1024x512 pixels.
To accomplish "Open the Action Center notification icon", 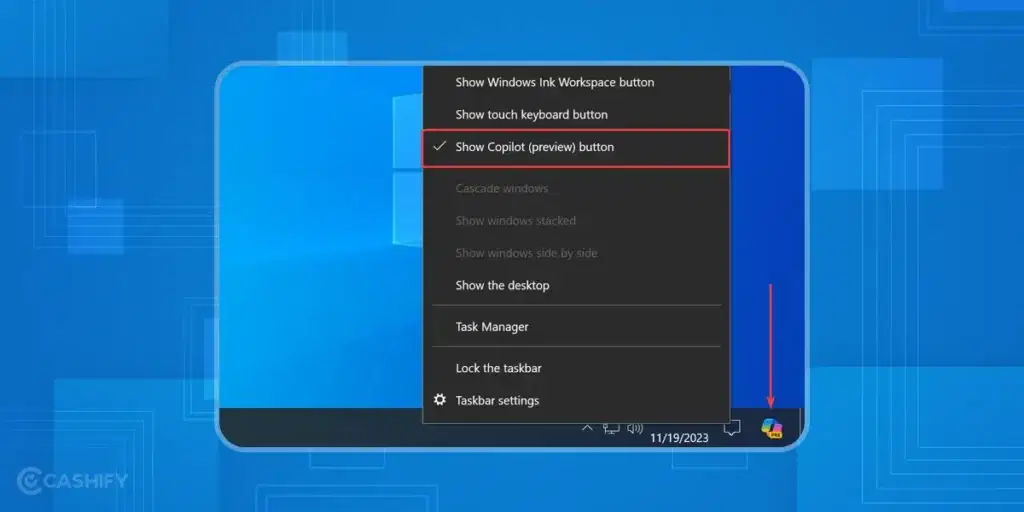I will point(732,428).
